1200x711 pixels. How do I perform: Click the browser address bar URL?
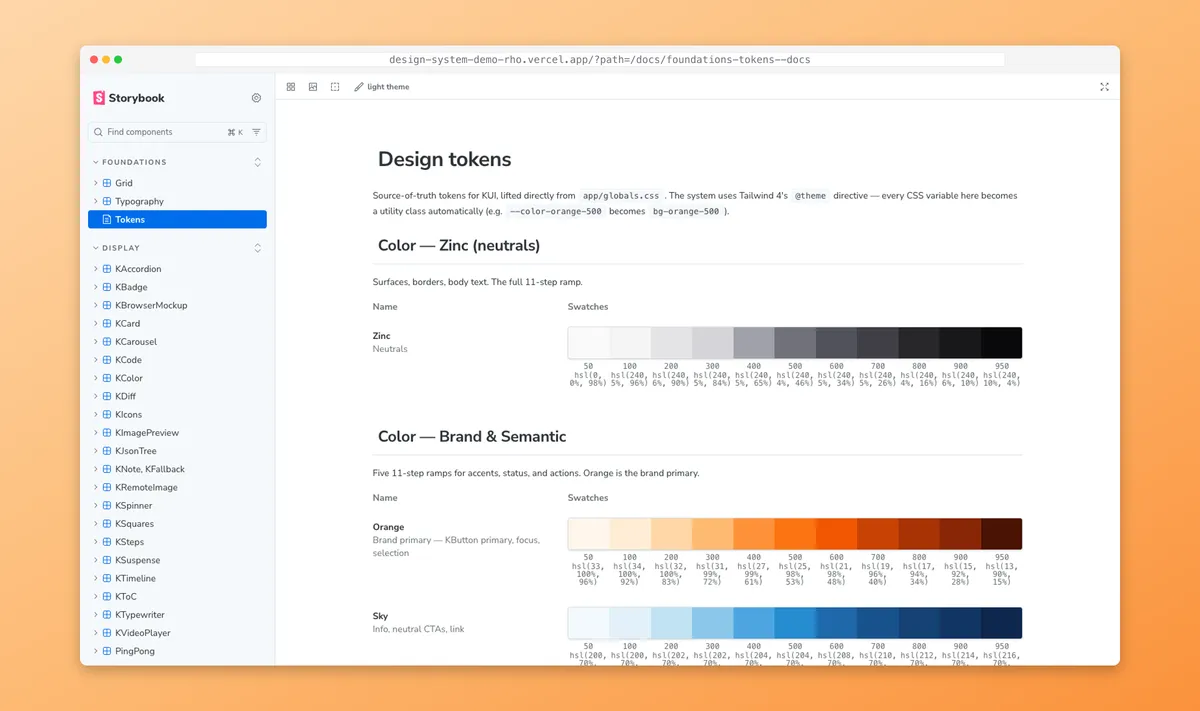(600, 60)
